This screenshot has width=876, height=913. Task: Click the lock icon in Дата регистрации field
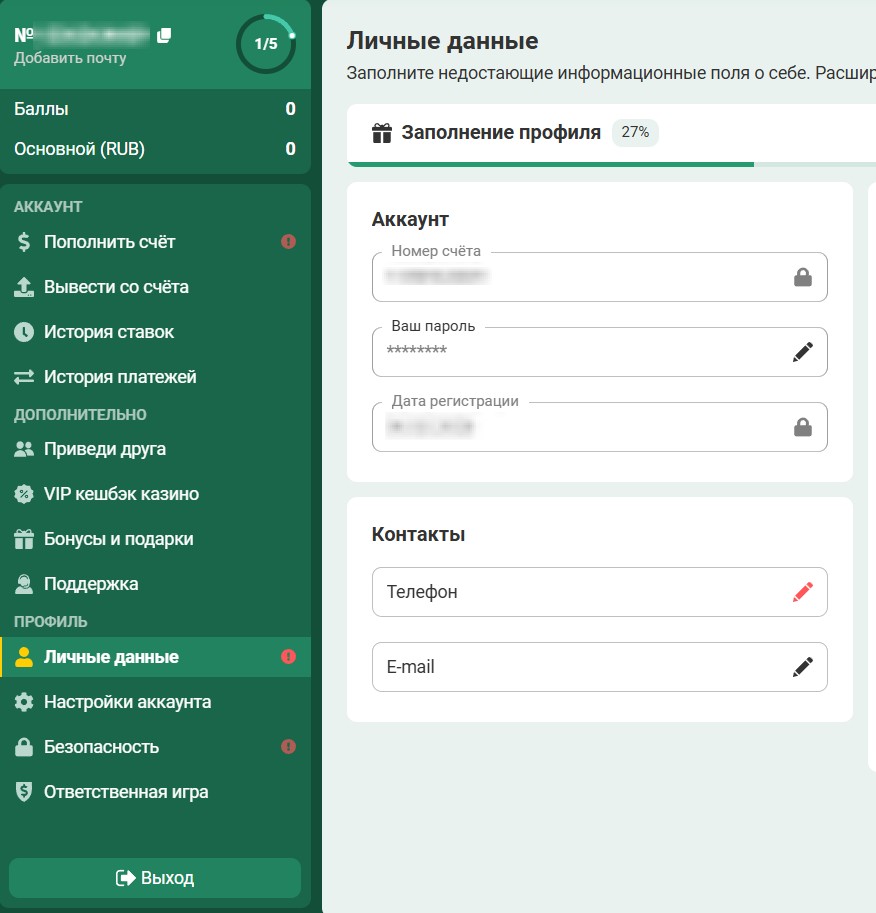pos(803,428)
